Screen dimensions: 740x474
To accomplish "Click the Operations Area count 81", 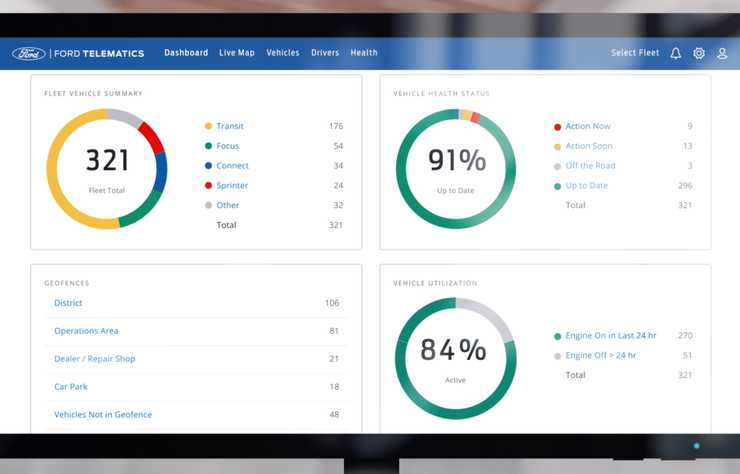I will click(334, 331).
